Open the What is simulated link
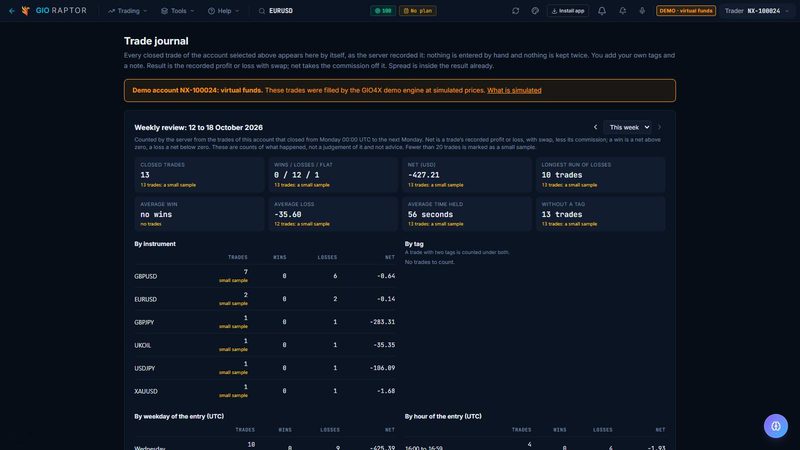The width and height of the screenshot is (800, 450). click(514, 90)
